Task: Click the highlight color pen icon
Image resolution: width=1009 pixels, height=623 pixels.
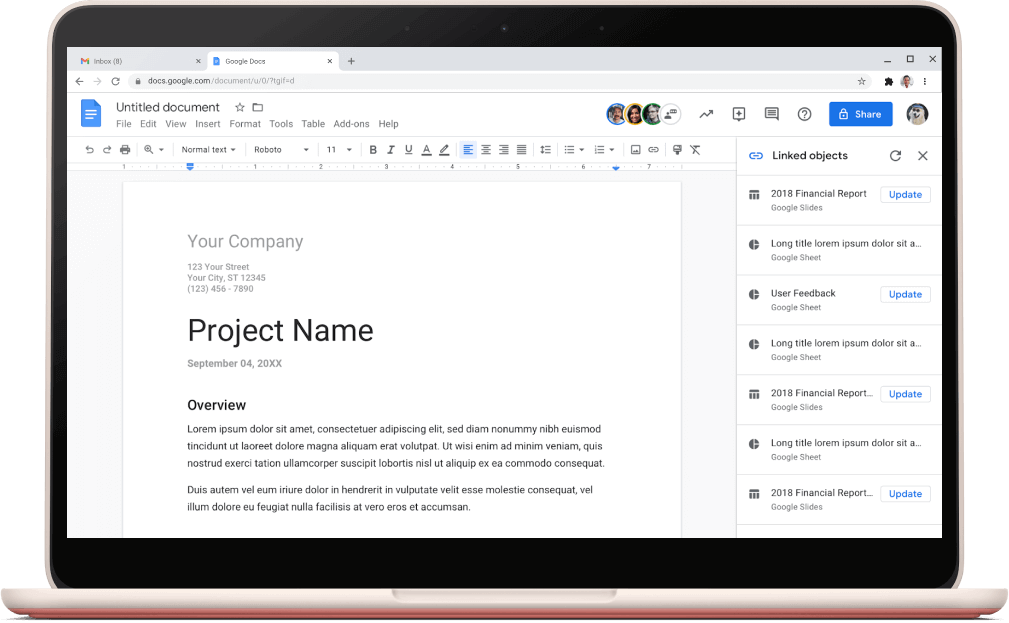Action: [x=444, y=150]
